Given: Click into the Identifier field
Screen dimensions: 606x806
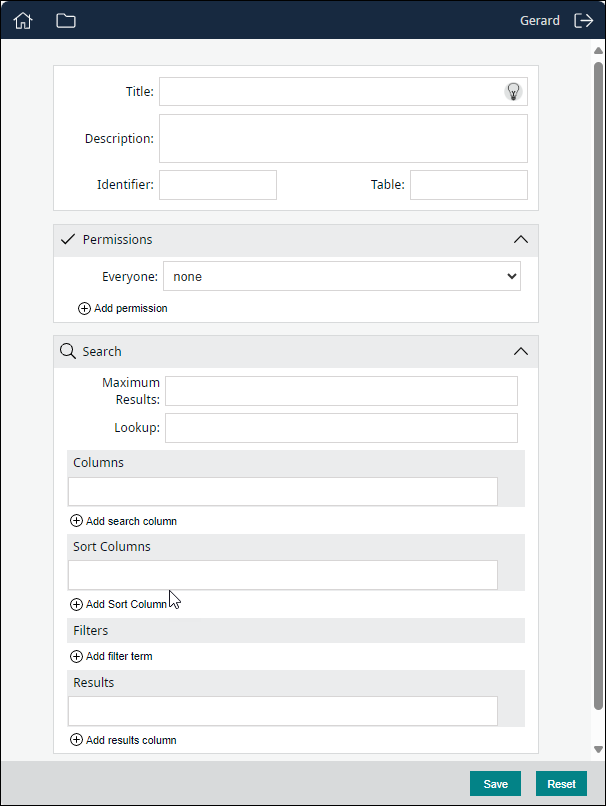Looking at the screenshot, I should point(217,185).
